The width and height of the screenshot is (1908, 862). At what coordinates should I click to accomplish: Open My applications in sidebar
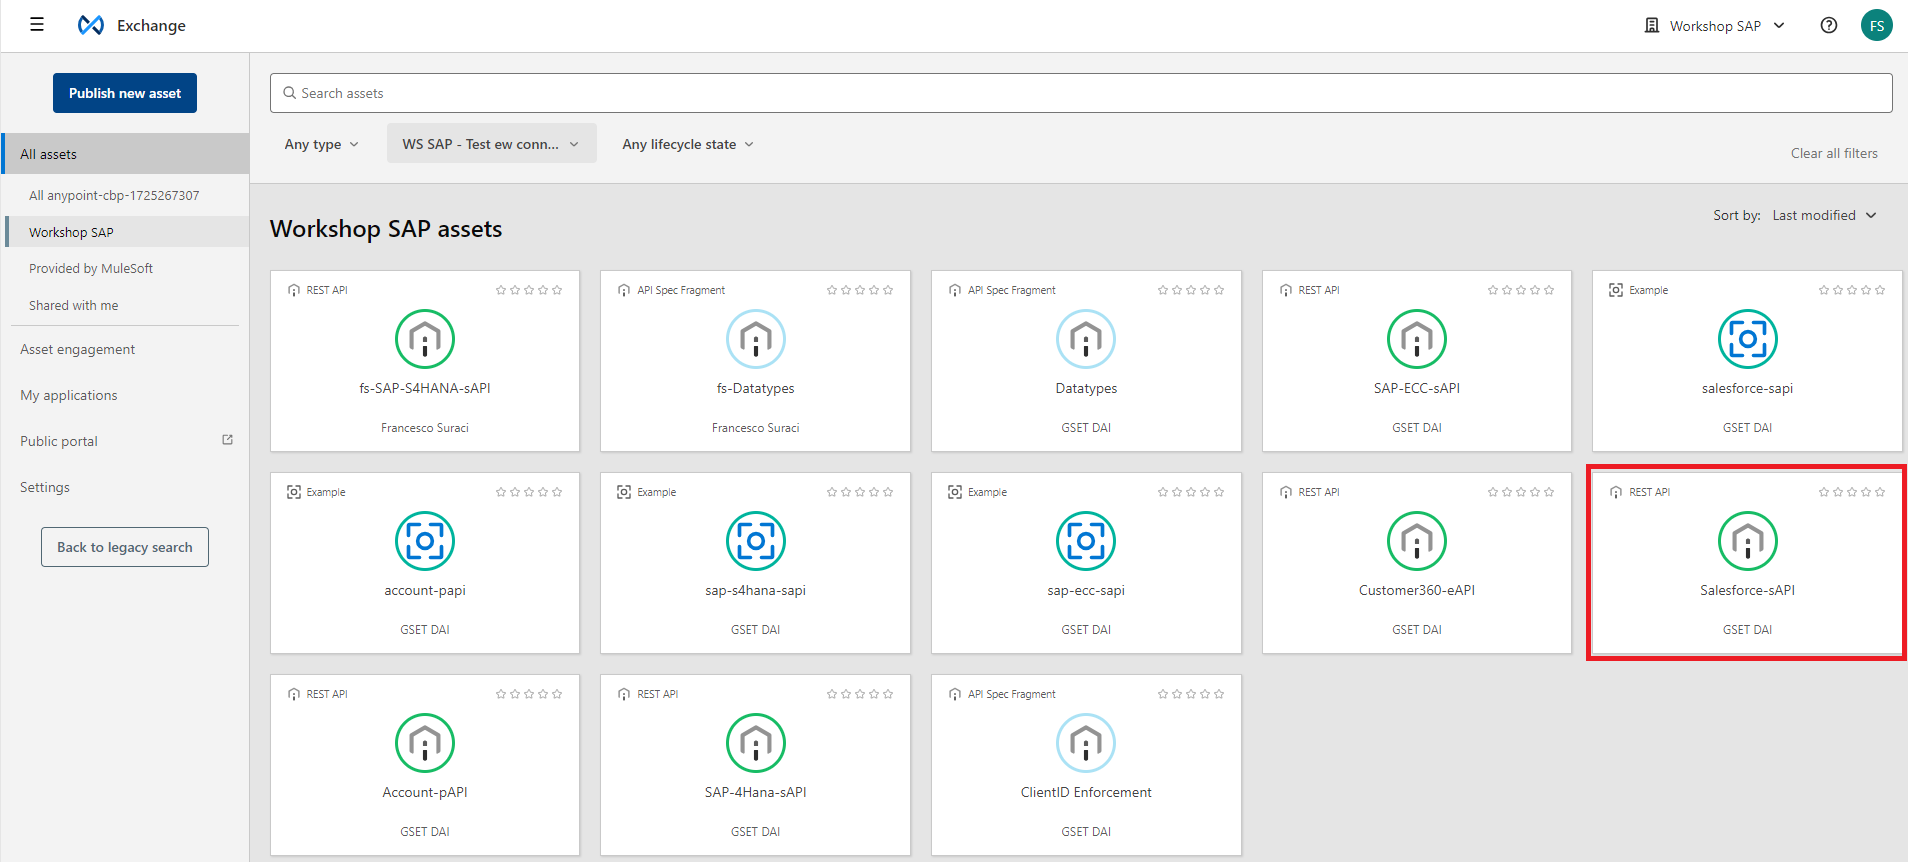click(68, 395)
